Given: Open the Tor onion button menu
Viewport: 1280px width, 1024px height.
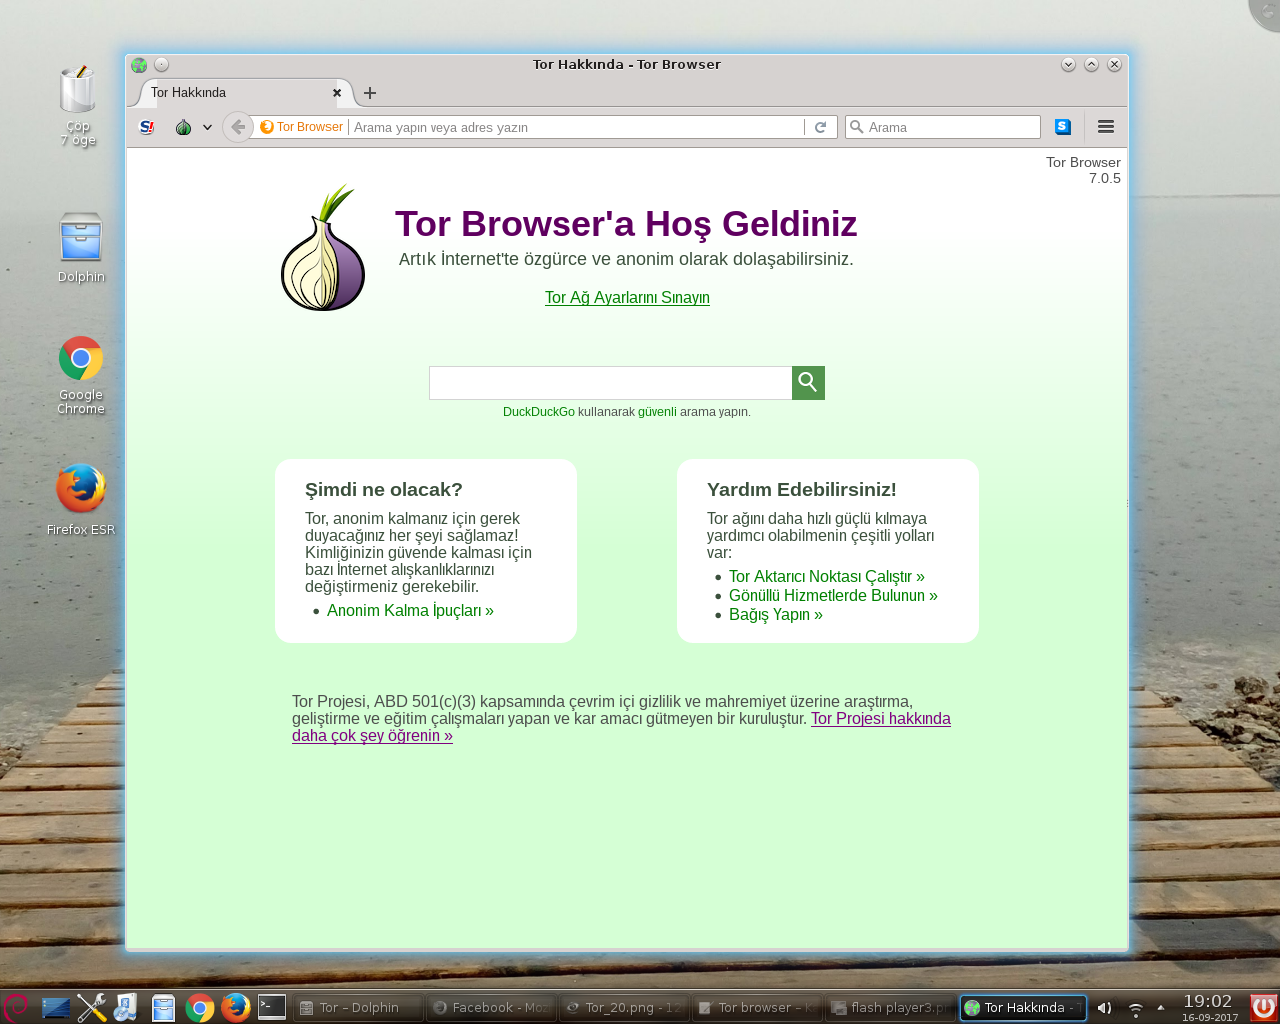Looking at the screenshot, I should [x=183, y=127].
